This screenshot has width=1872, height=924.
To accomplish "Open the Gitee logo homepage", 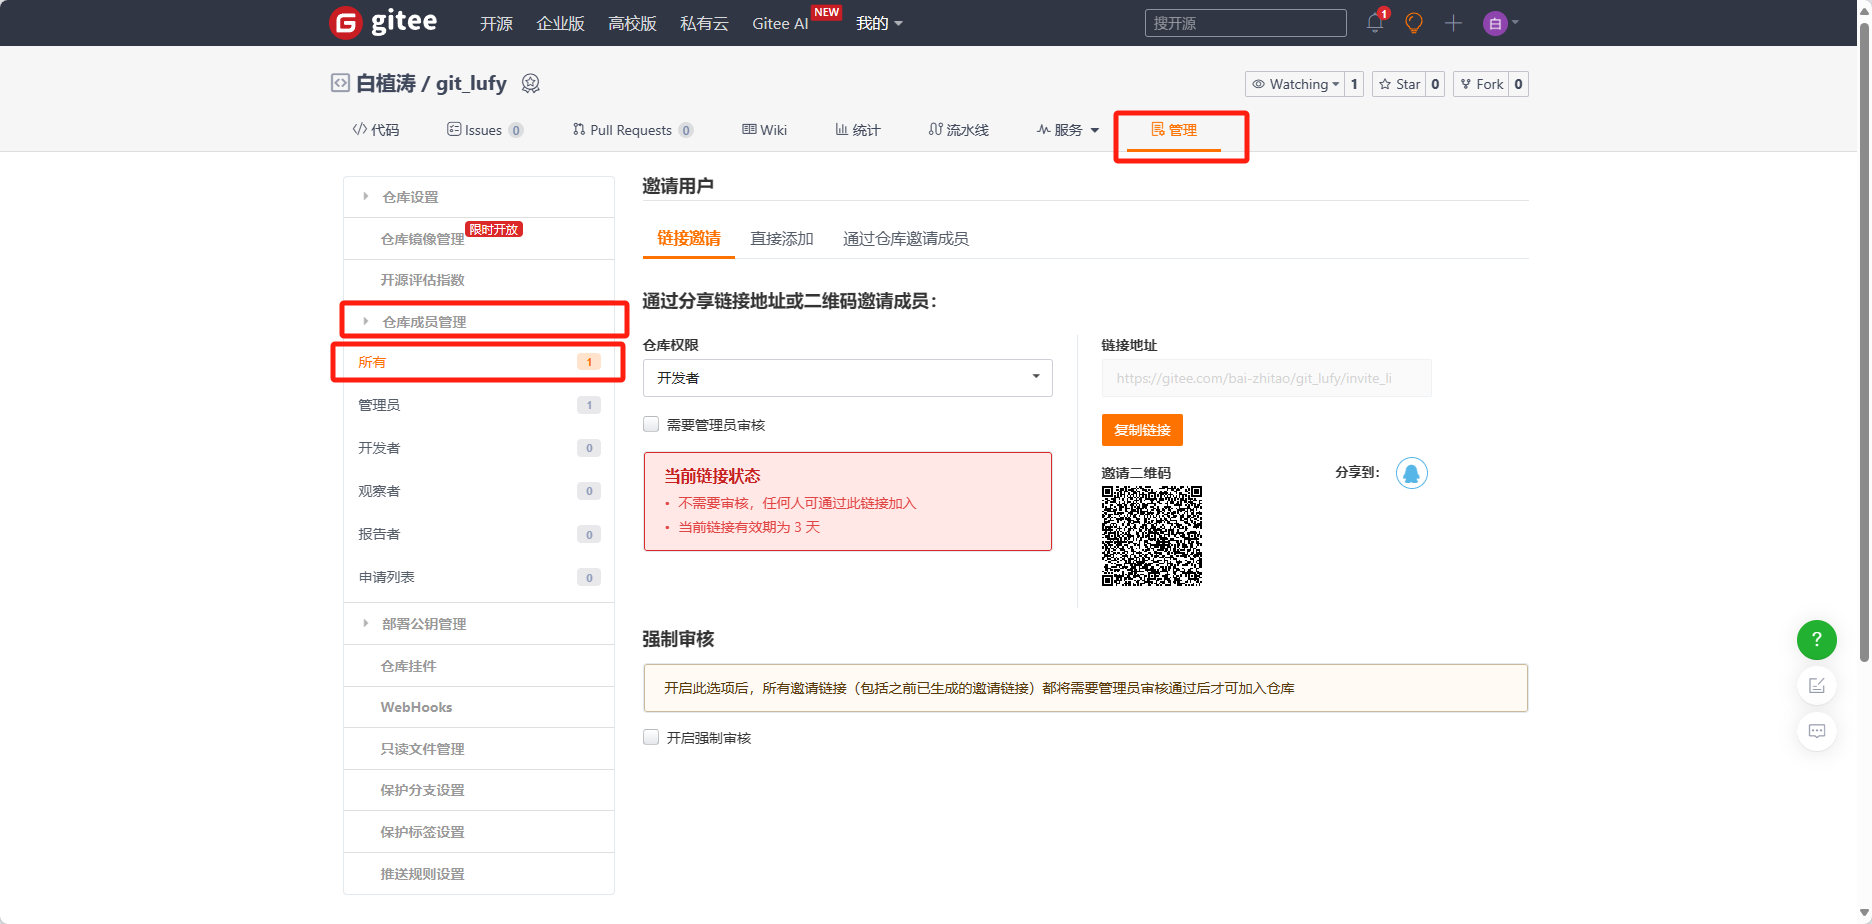I will (384, 22).
